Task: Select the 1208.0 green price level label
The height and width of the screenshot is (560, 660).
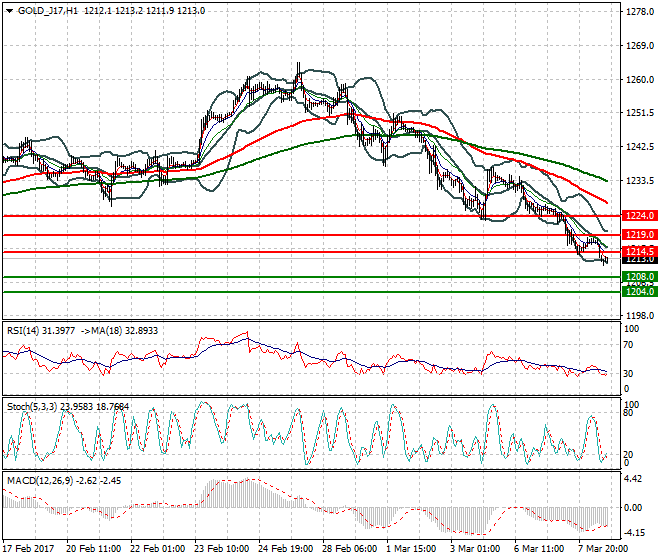Action: (640, 277)
